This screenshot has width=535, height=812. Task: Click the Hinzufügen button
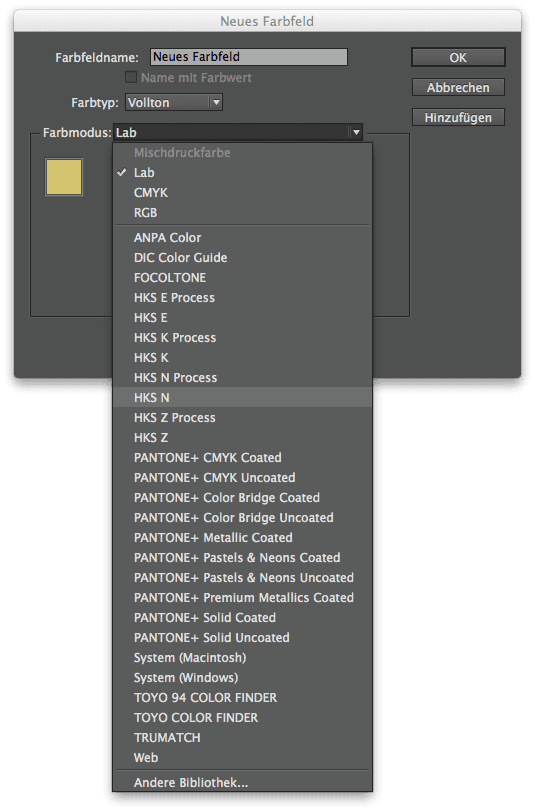(458, 118)
